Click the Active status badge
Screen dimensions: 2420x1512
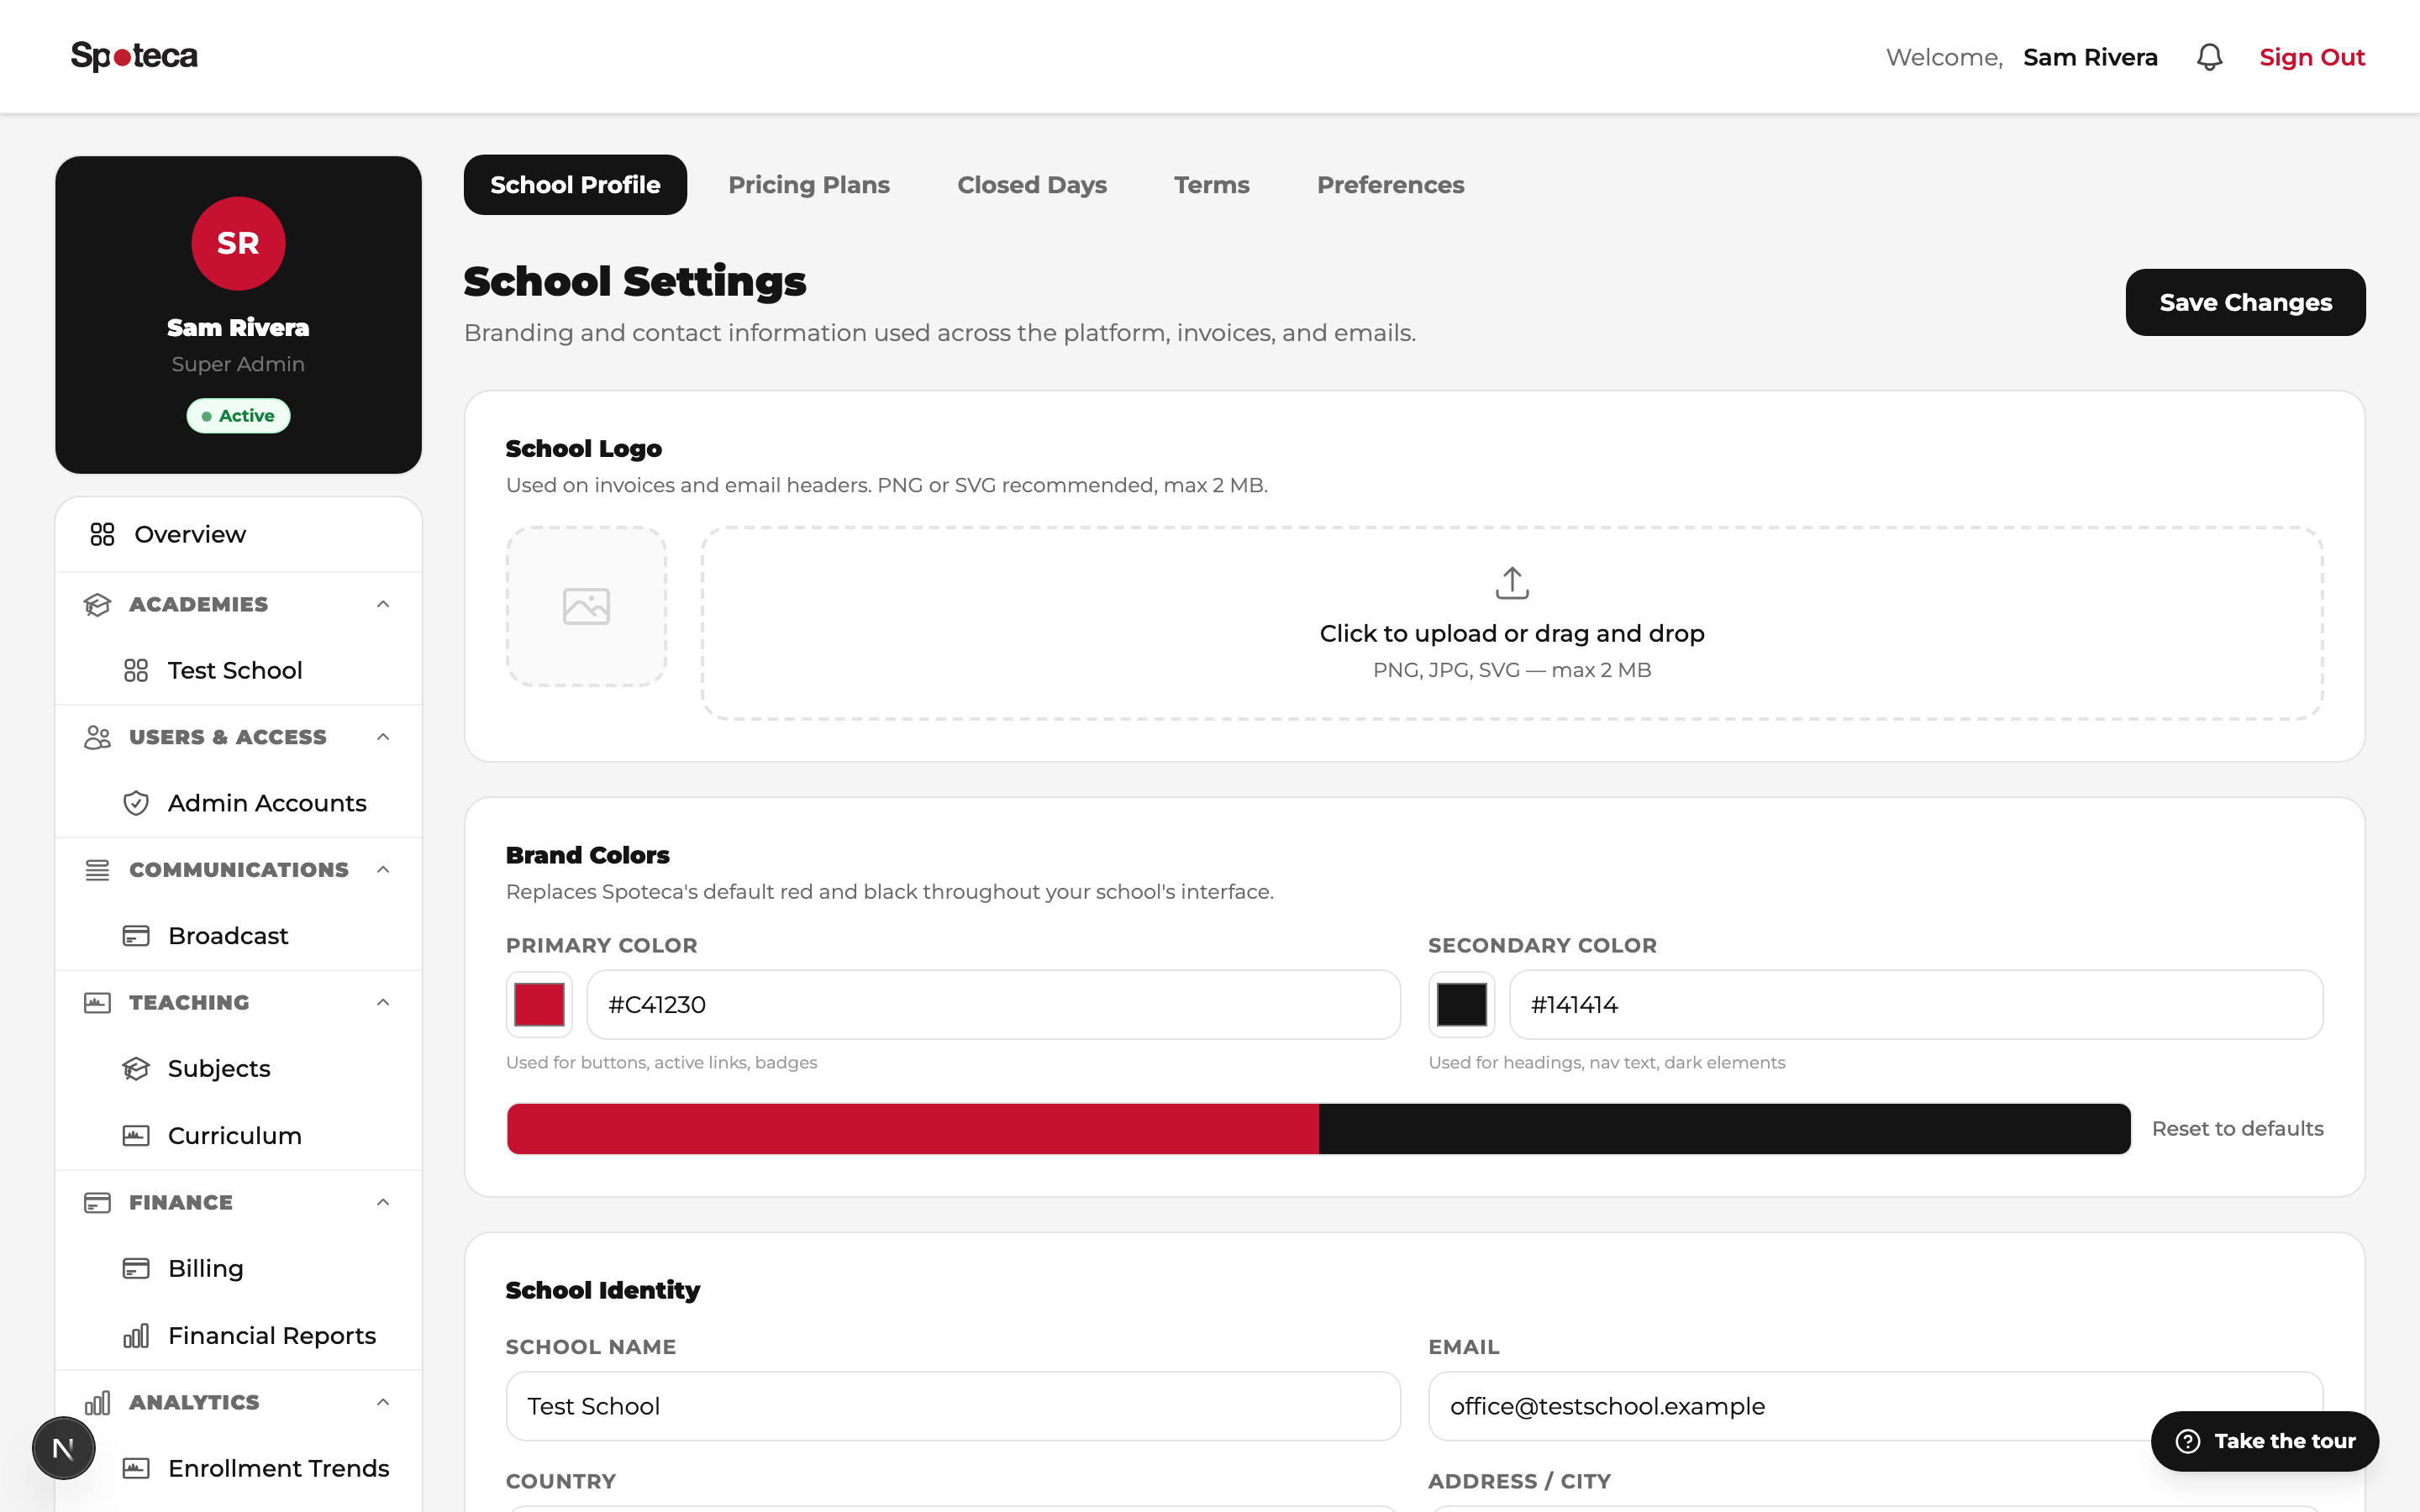tap(238, 416)
